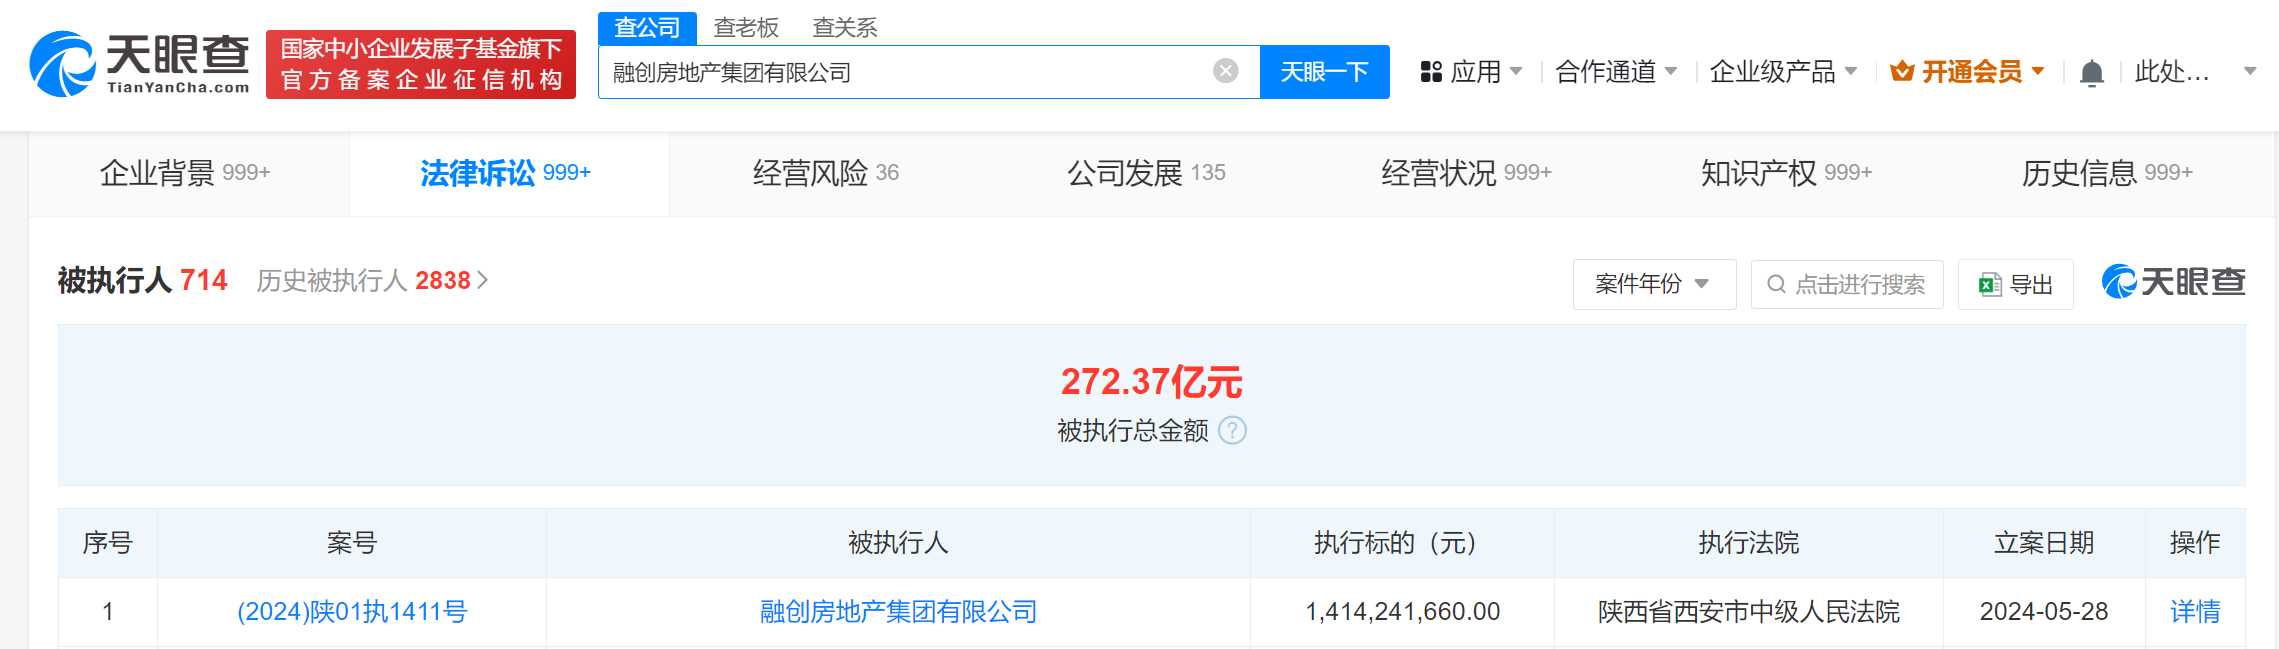Clear the search box text
This screenshot has width=2279, height=649.
[x=1225, y=71]
